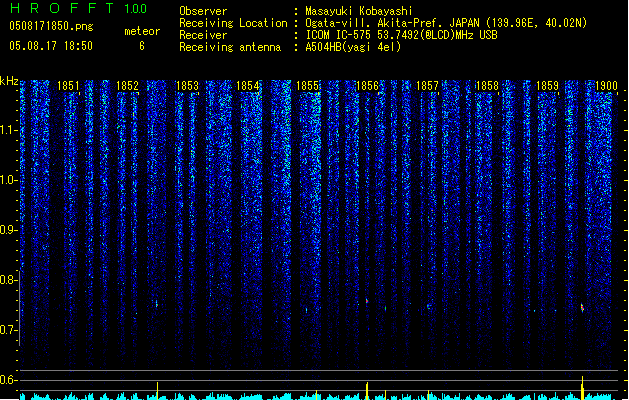The height and width of the screenshot is (400, 629).
Task: Click the 0.6 kHz axis label
Action: [x=9, y=380]
